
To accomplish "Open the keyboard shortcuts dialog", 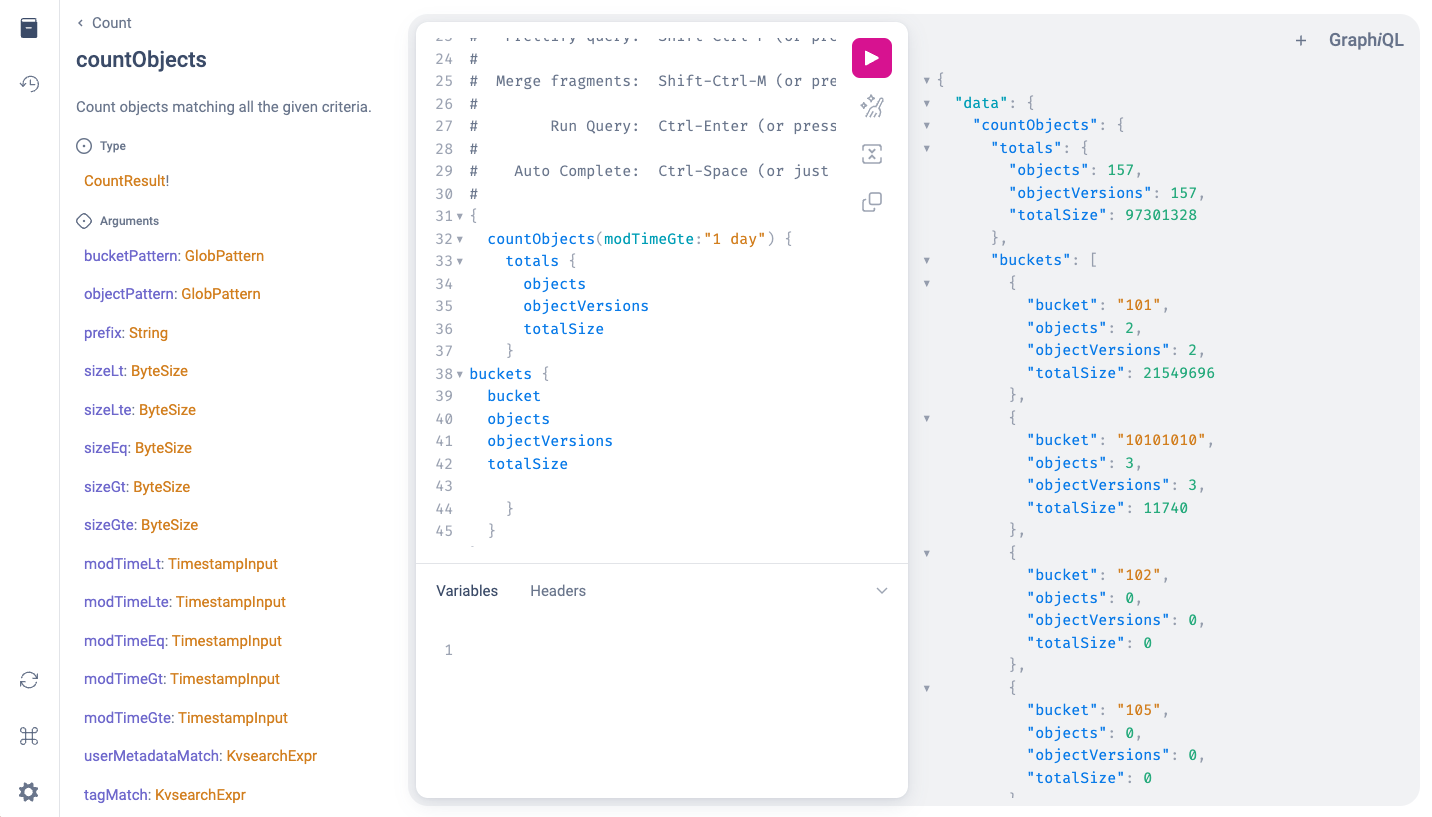I will (x=29, y=736).
